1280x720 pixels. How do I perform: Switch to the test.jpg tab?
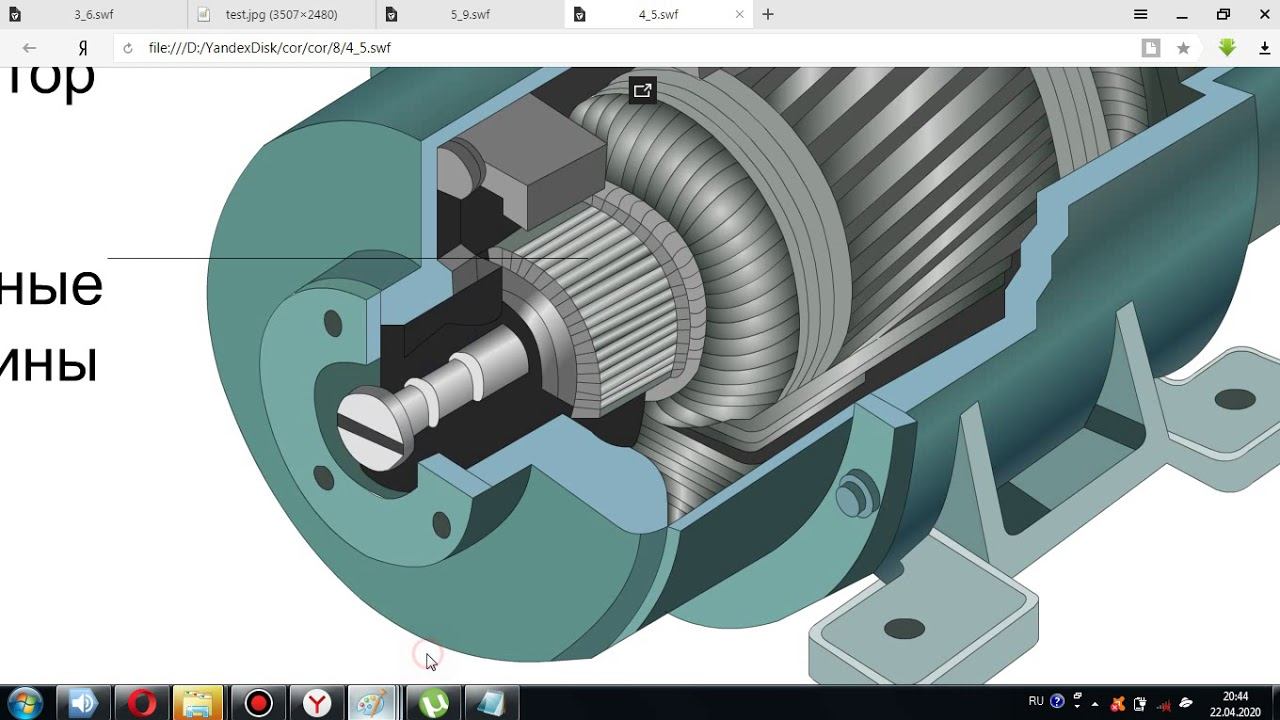pyautogui.click(x=281, y=15)
